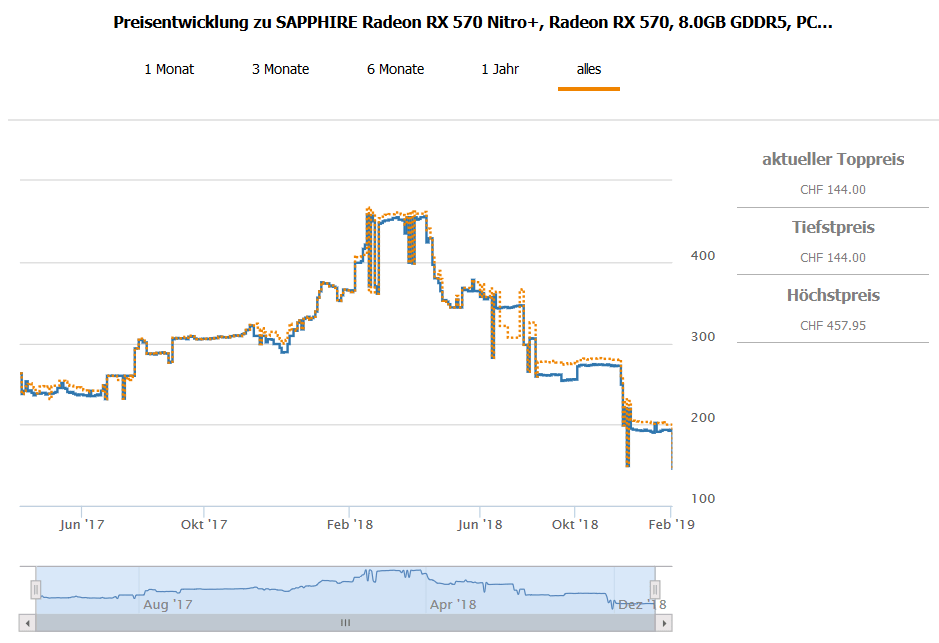
Task: Select the 1 Monat time range tab
Action: tap(169, 69)
